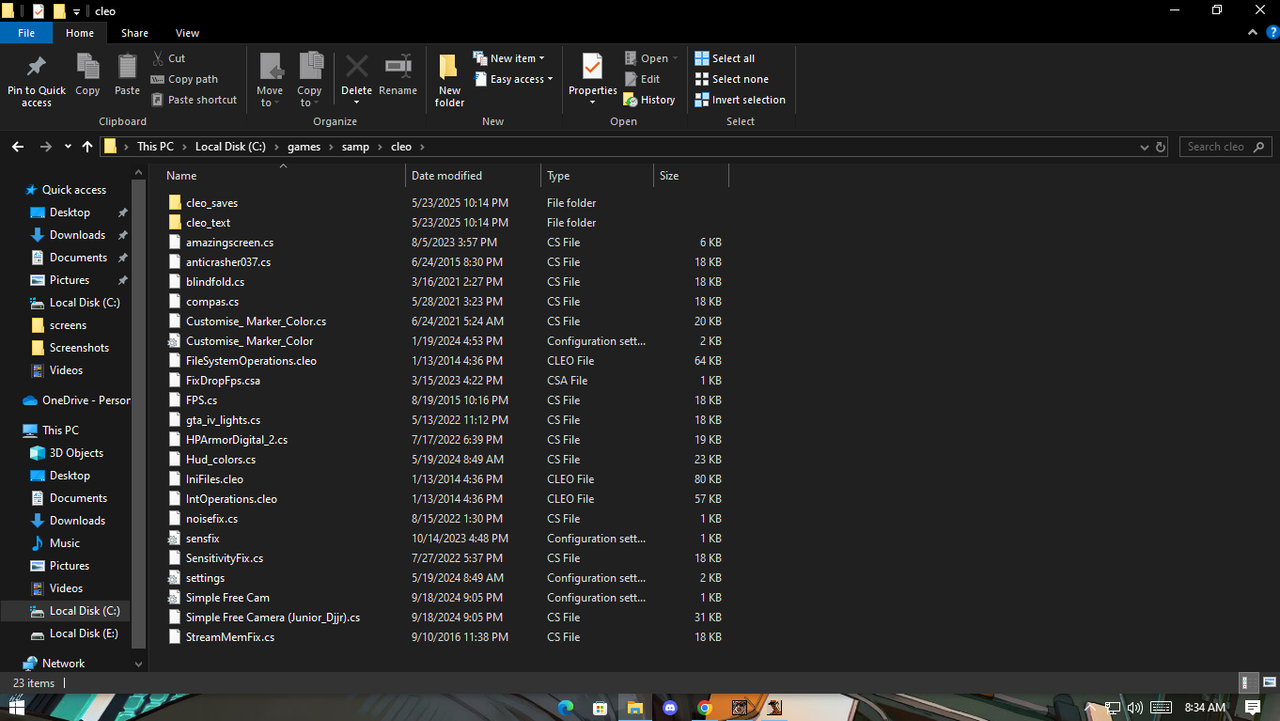This screenshot has height=721, width=1280.
Task: Switch to details view layout
Action: 1248,683
